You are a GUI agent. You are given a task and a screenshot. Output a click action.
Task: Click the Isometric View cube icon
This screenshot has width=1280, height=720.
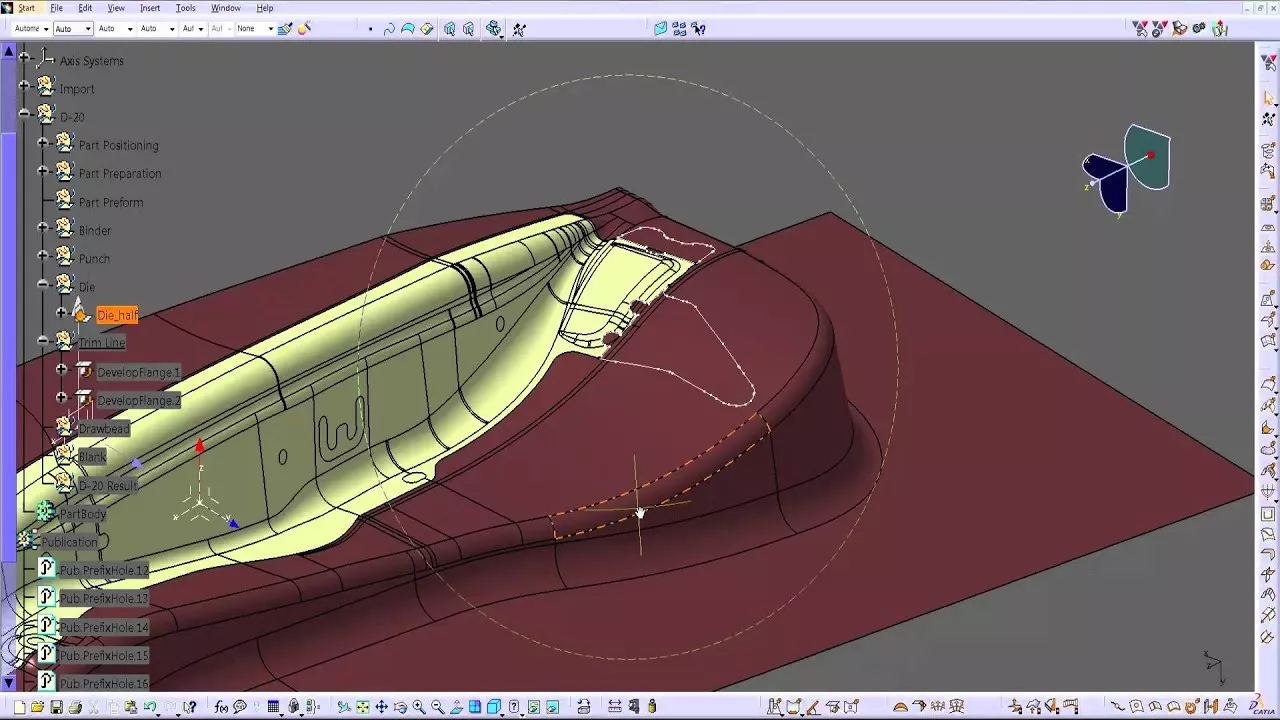(x=494, y=707)
